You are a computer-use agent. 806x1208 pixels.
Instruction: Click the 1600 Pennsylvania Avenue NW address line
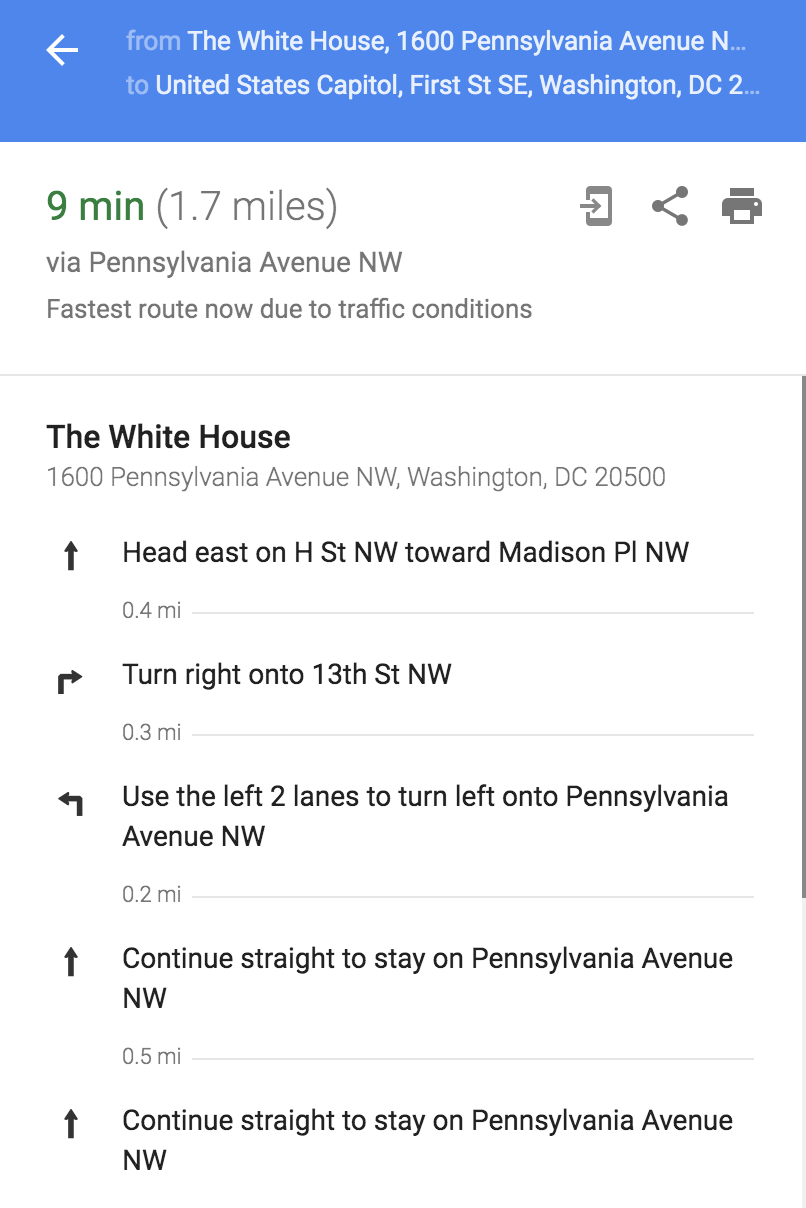[356, 477]
